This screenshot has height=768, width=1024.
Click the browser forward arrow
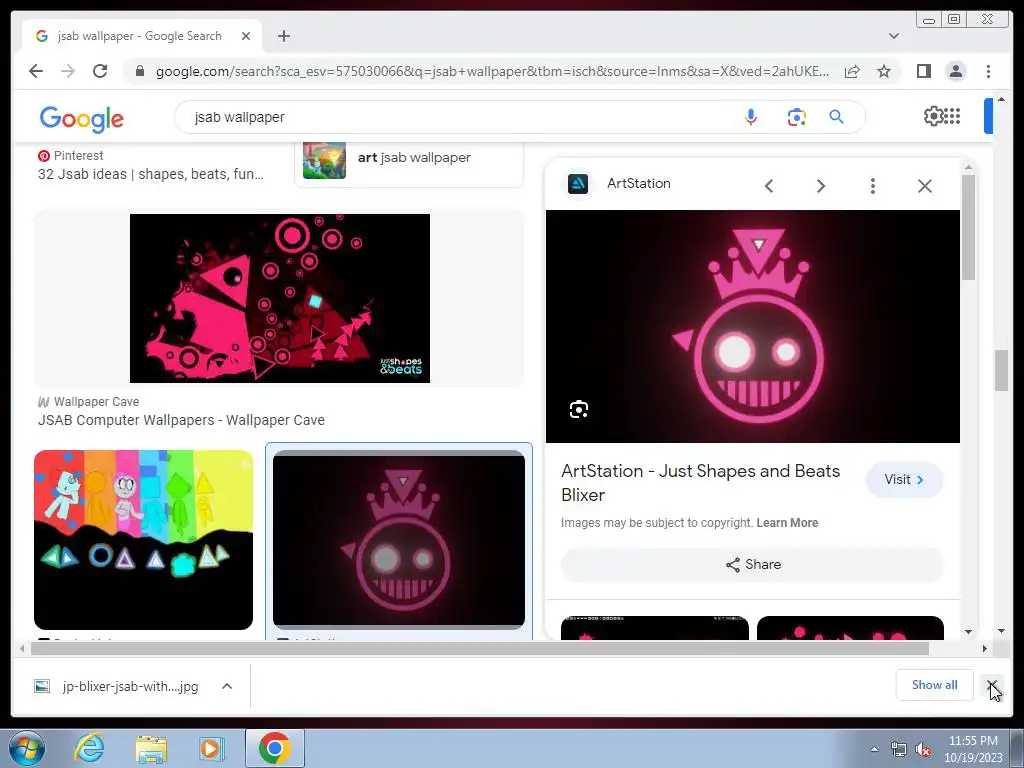(x=68, y=71)
